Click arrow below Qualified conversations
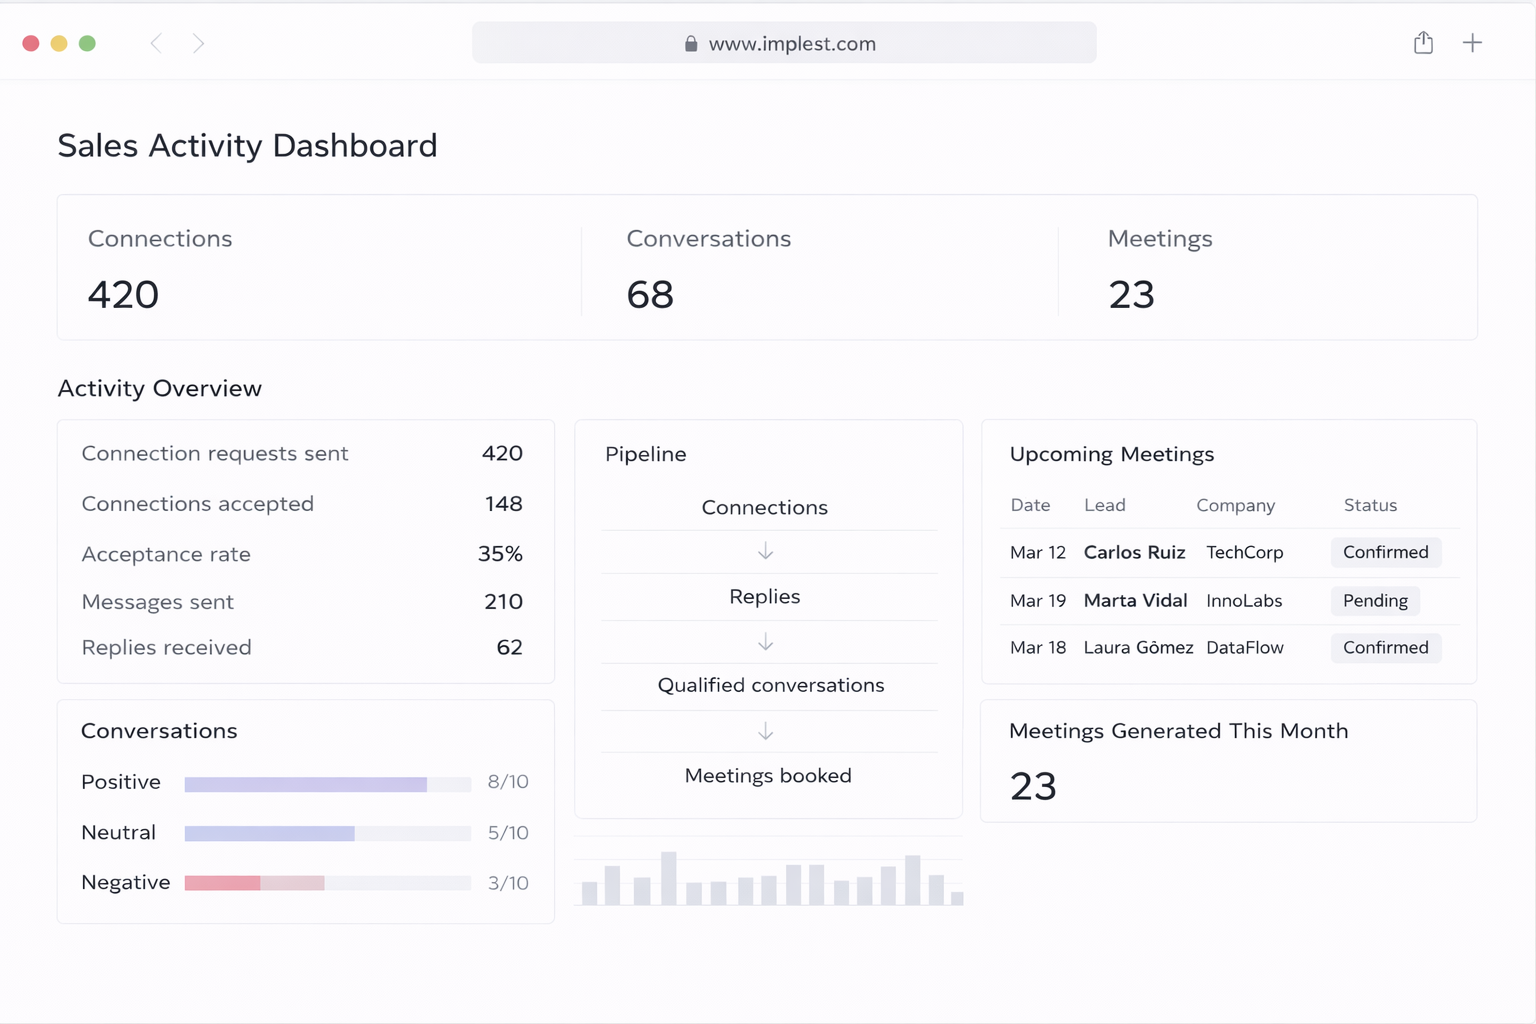 point(765,732)
